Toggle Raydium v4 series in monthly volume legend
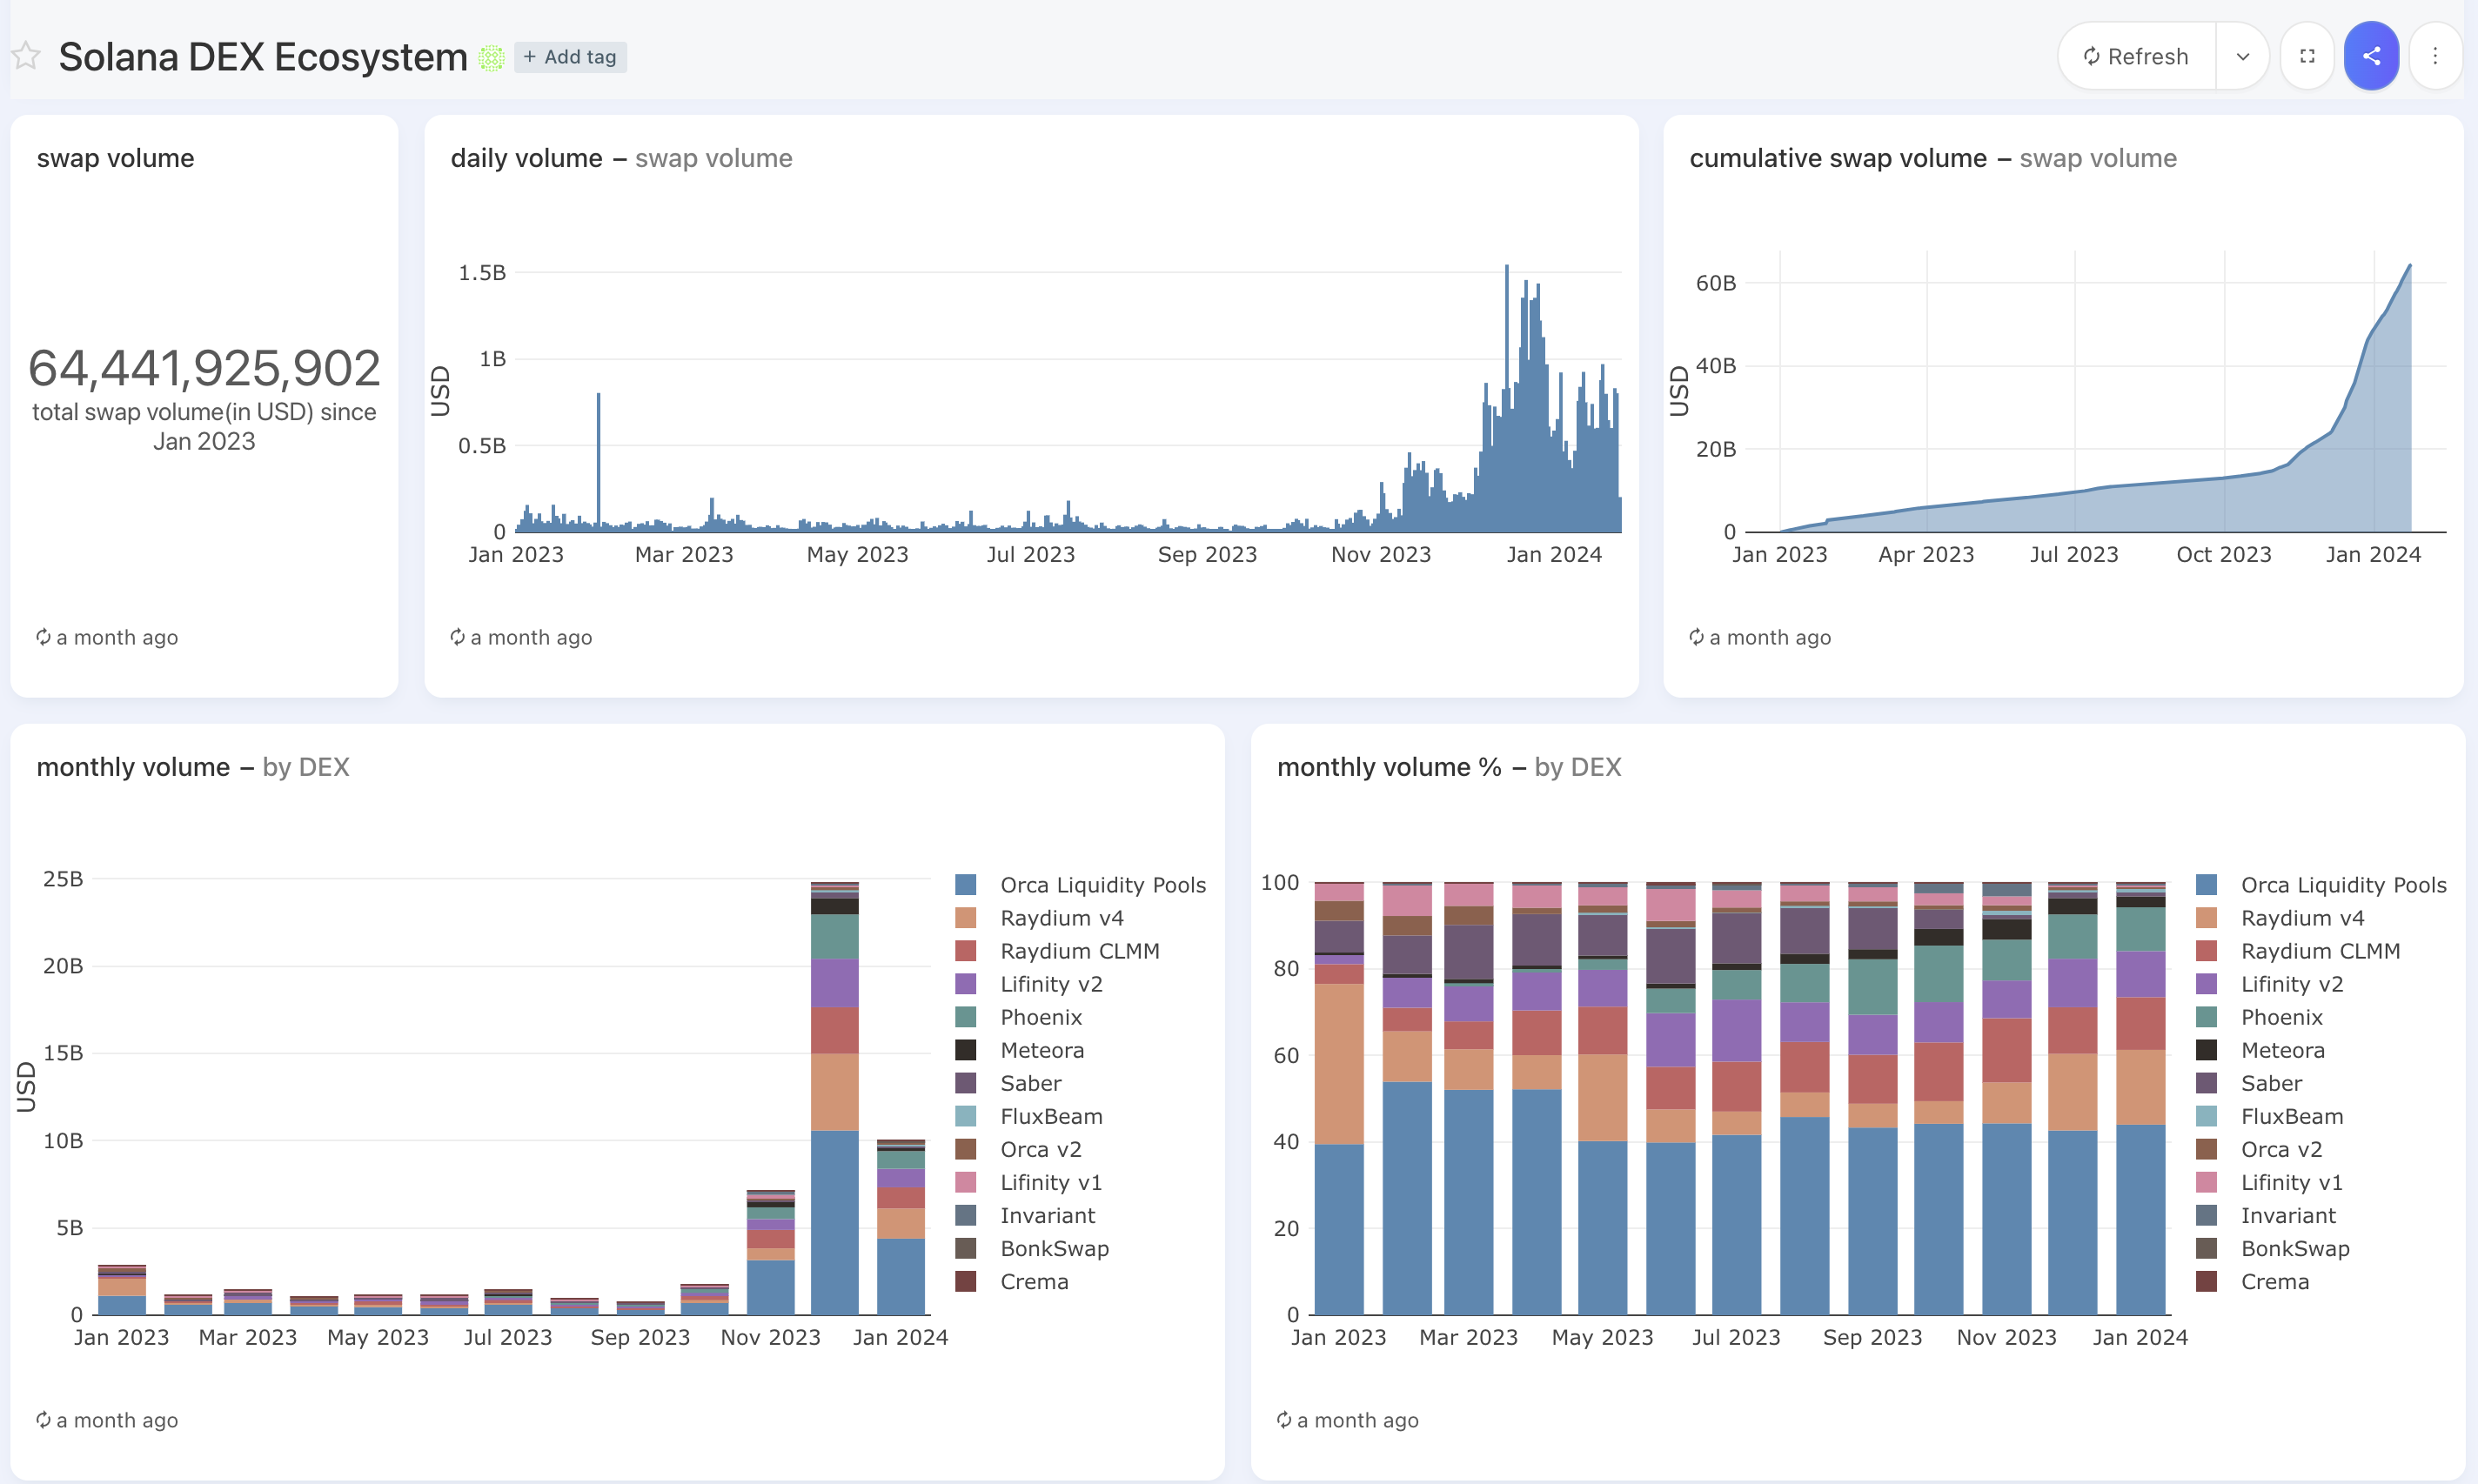This screenshot has height=1484, width=2478. tap(1061, 918)
